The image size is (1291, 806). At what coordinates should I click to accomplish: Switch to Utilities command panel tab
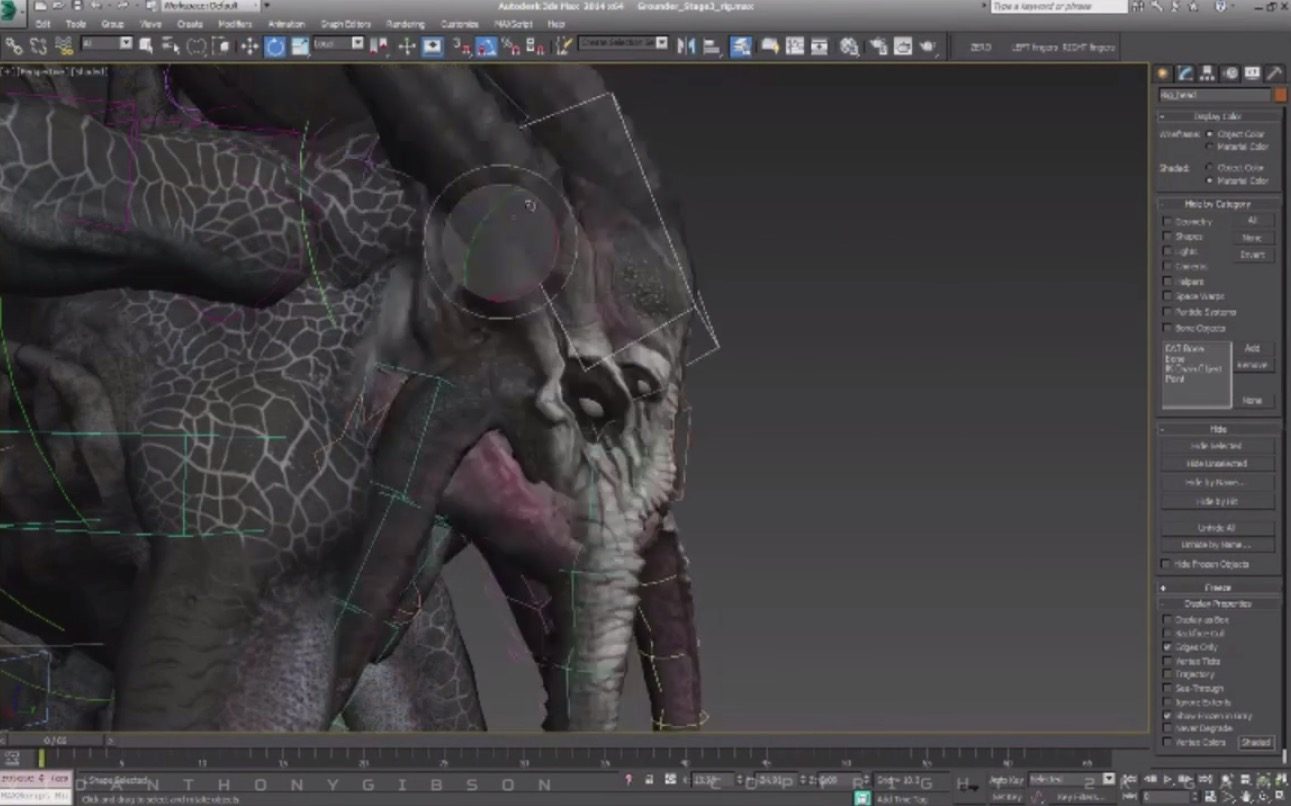point(1275,73)
